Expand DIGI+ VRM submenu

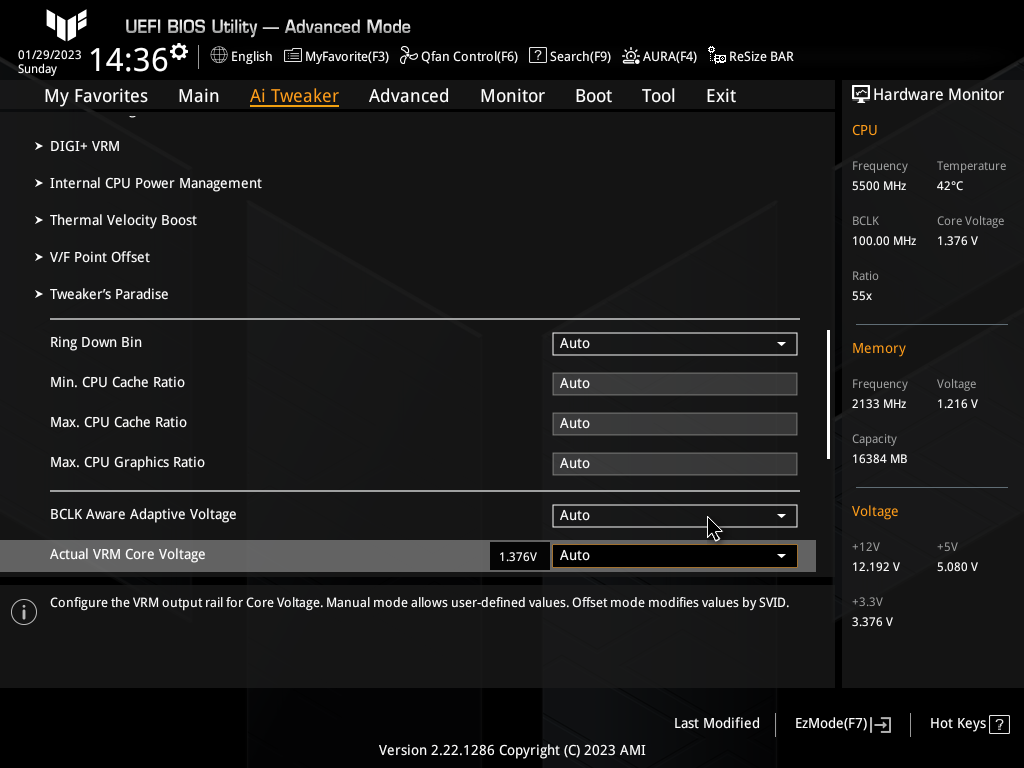(85, 146)
